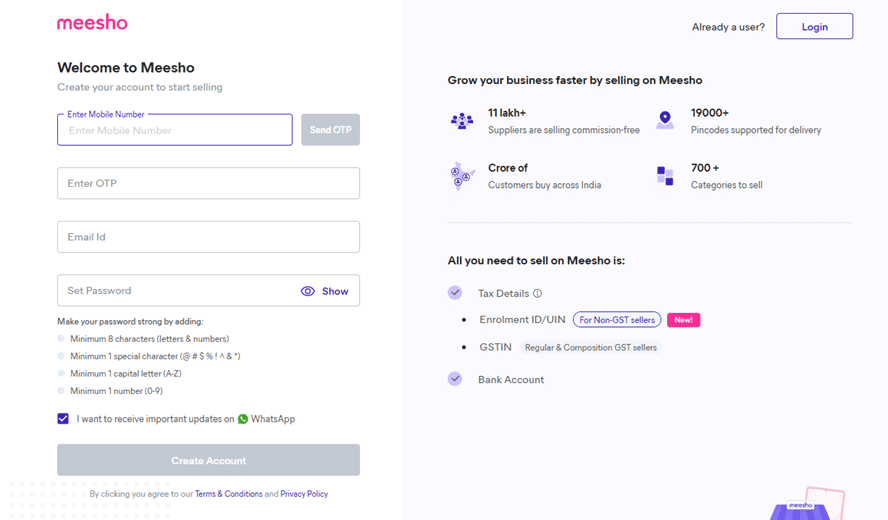Screen dimensions: 888x520
Task: Click the categories squares icon beside 700 +
Action: pos(665,176)
